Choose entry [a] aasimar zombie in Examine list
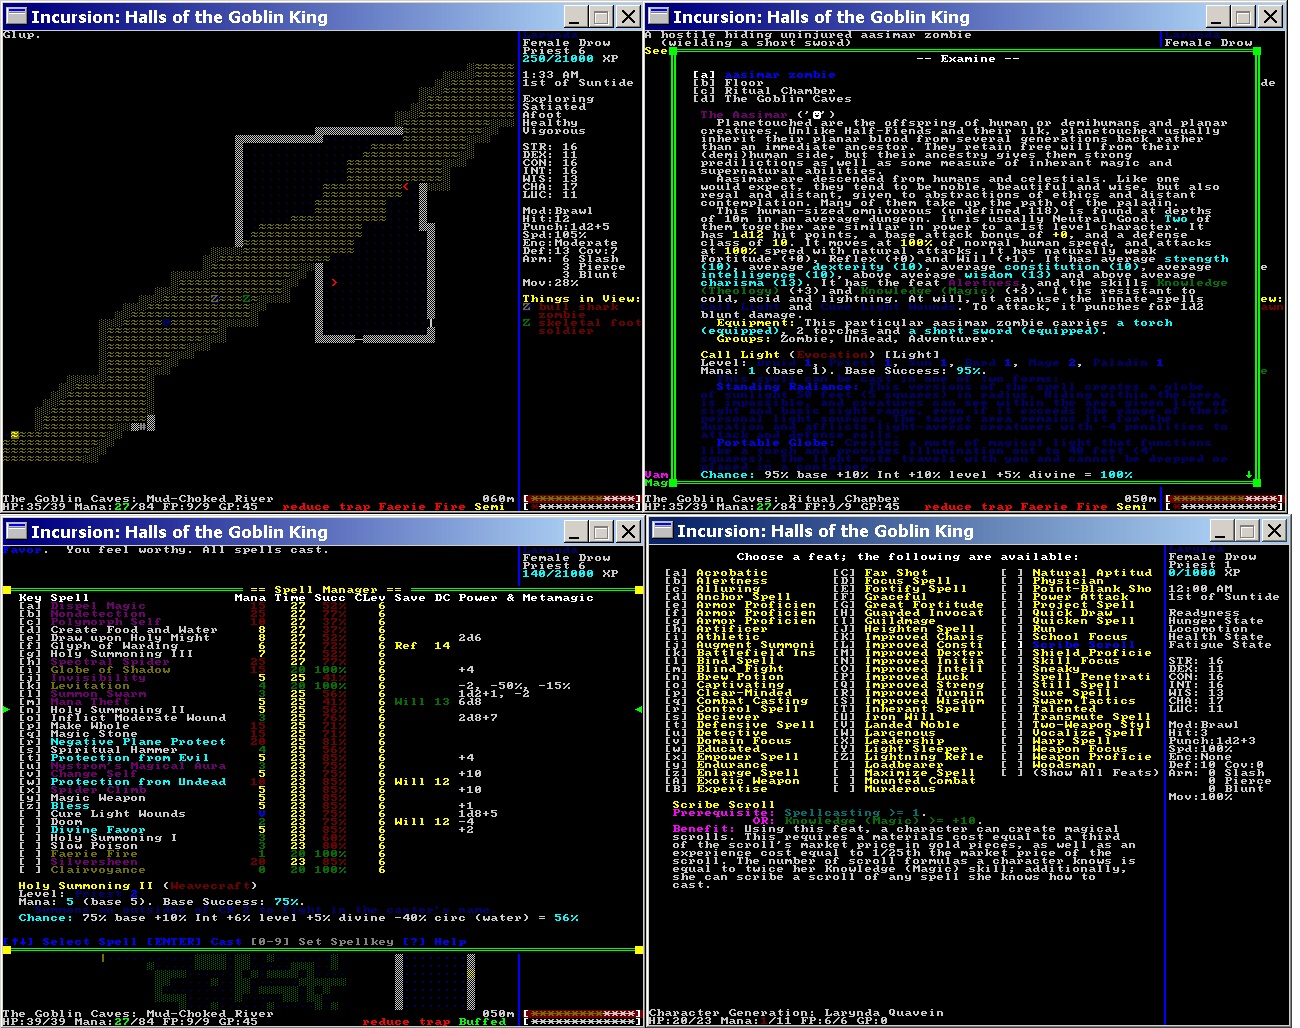 tap(765, 75)
